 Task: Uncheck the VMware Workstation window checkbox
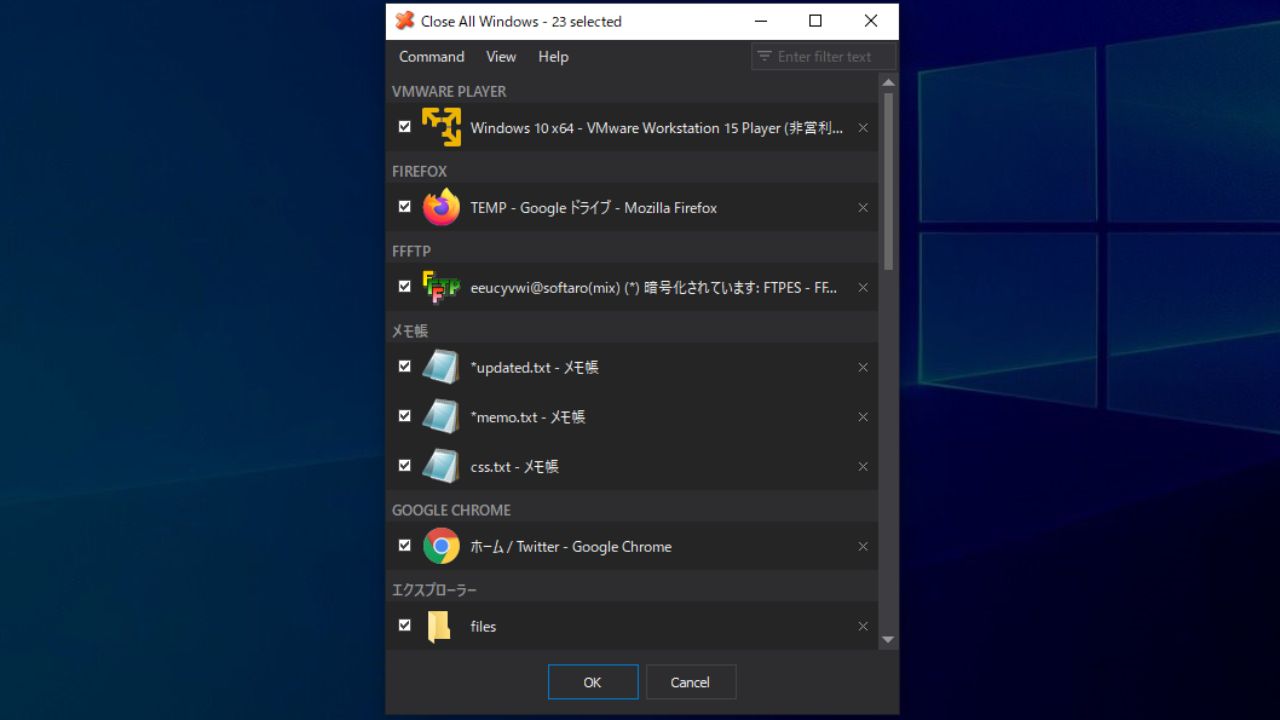coord(404,126)
